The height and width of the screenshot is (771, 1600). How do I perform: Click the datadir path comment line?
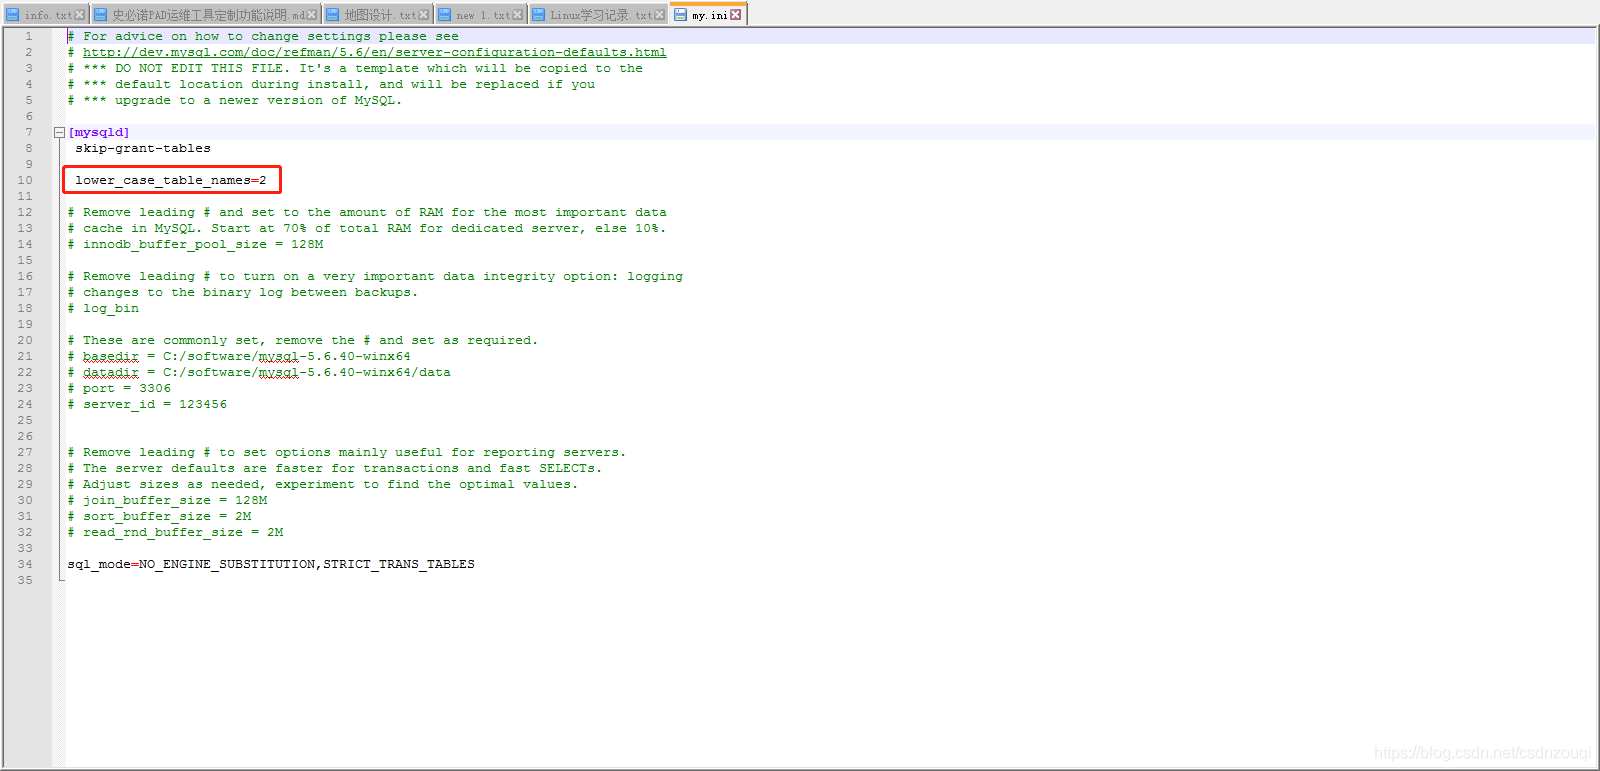coord(259,372)
